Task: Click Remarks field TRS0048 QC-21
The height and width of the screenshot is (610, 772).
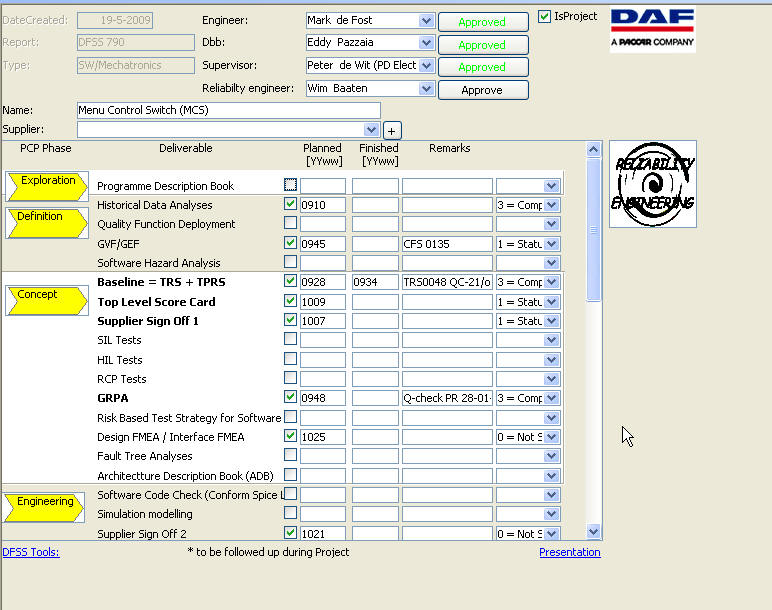Action: [x=447, y=282]
